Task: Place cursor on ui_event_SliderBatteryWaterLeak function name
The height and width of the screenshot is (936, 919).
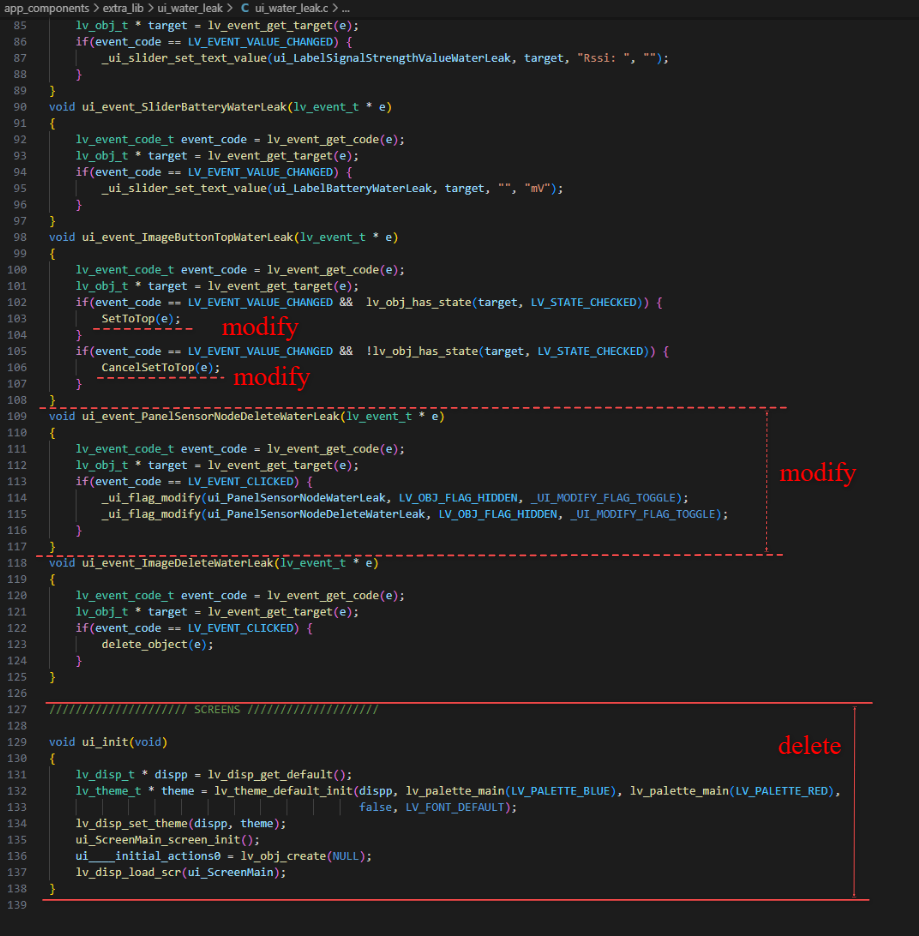Action: tap(184, 107)
